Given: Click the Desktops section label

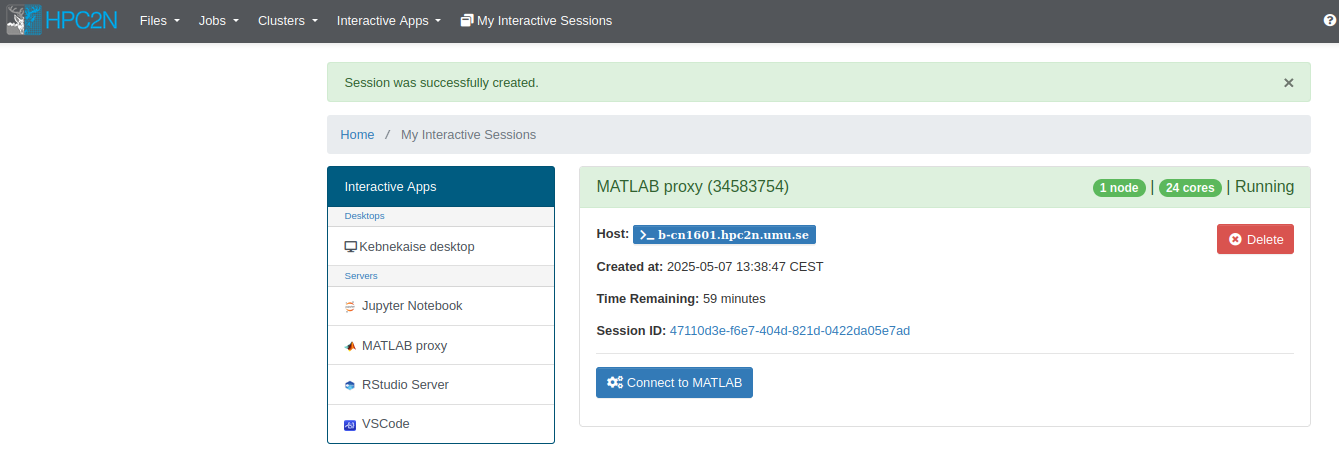Looking at the screenshot, I should (x=364, y=215).
